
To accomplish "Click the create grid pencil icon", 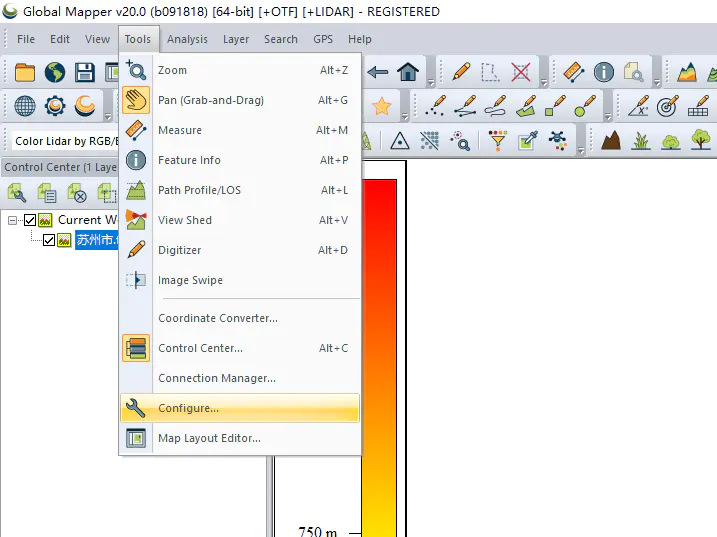I will tap(698, 106).
